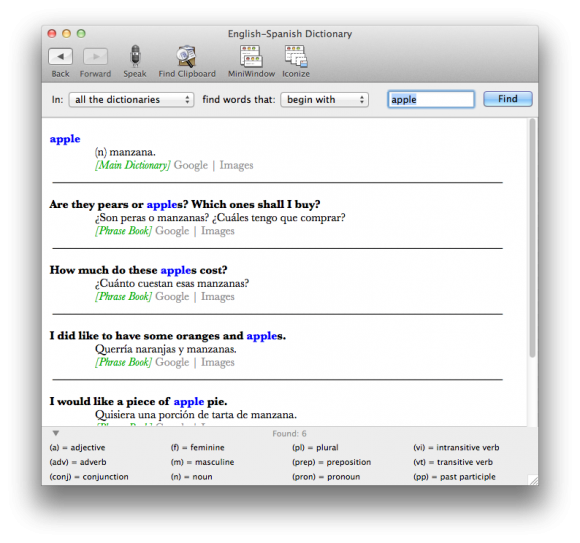
Task: Click phrase 'I did like to have some oranges'
Action: point(135,336)
